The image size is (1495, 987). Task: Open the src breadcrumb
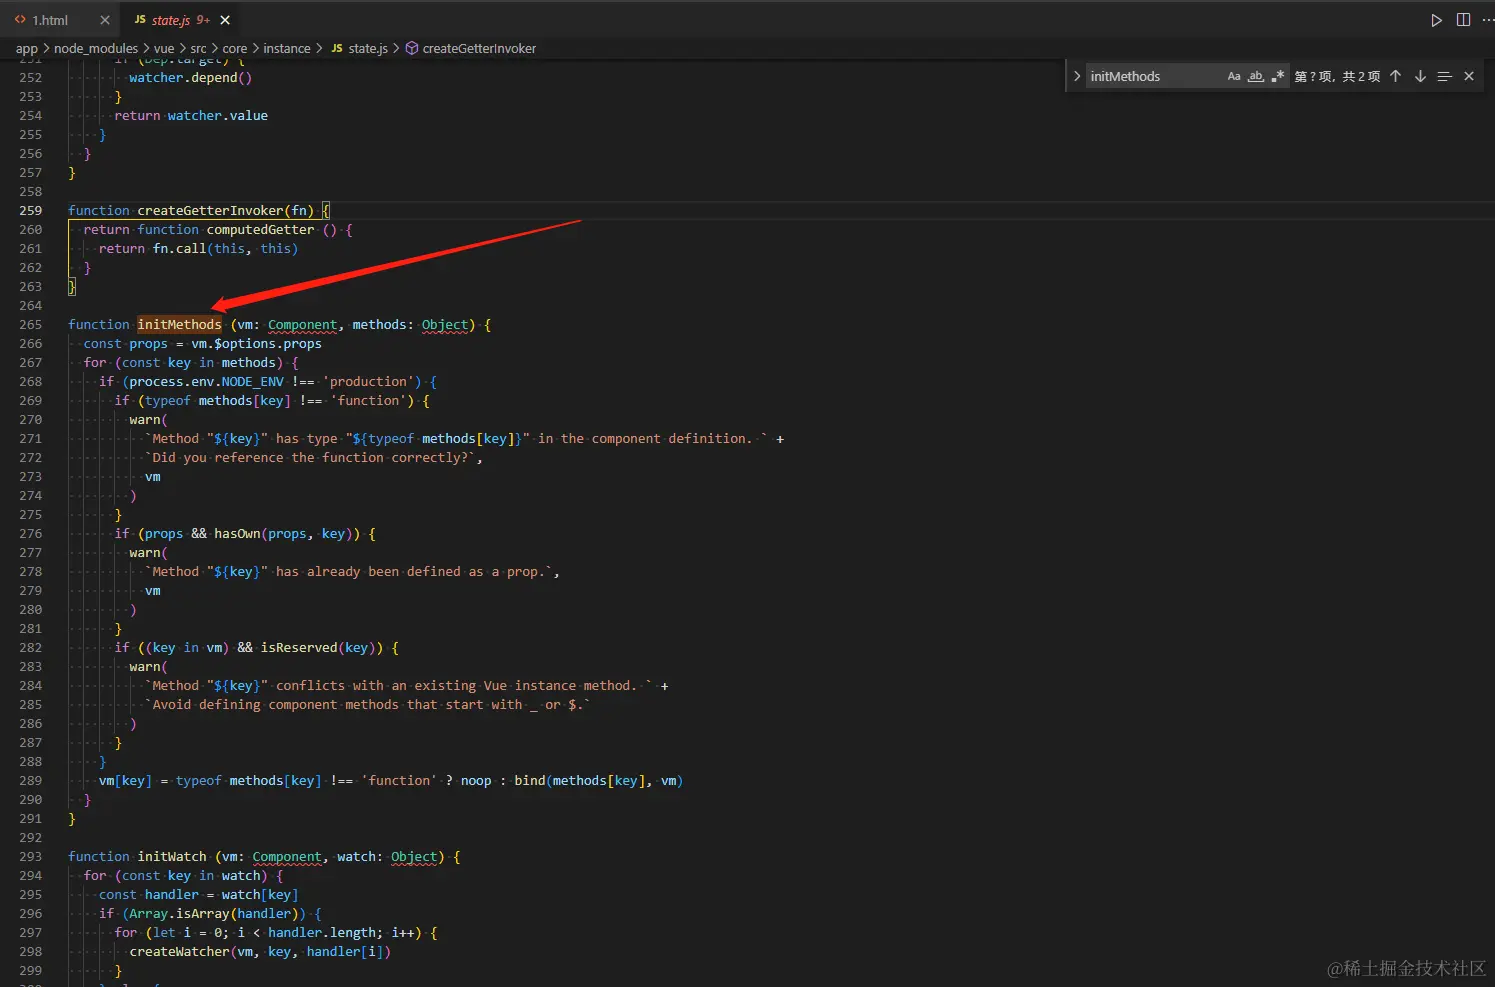tap(199, 48)
